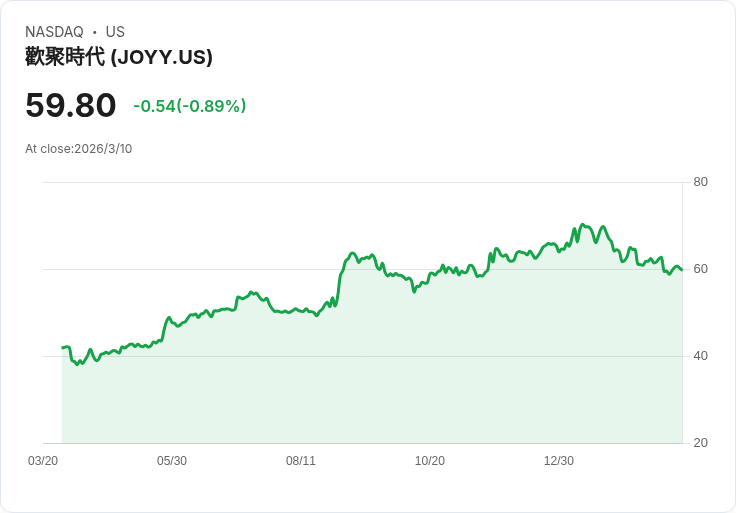The image size is (736, 513).
Task: Click the 40 y-axis price label
Action: (700, 356)
